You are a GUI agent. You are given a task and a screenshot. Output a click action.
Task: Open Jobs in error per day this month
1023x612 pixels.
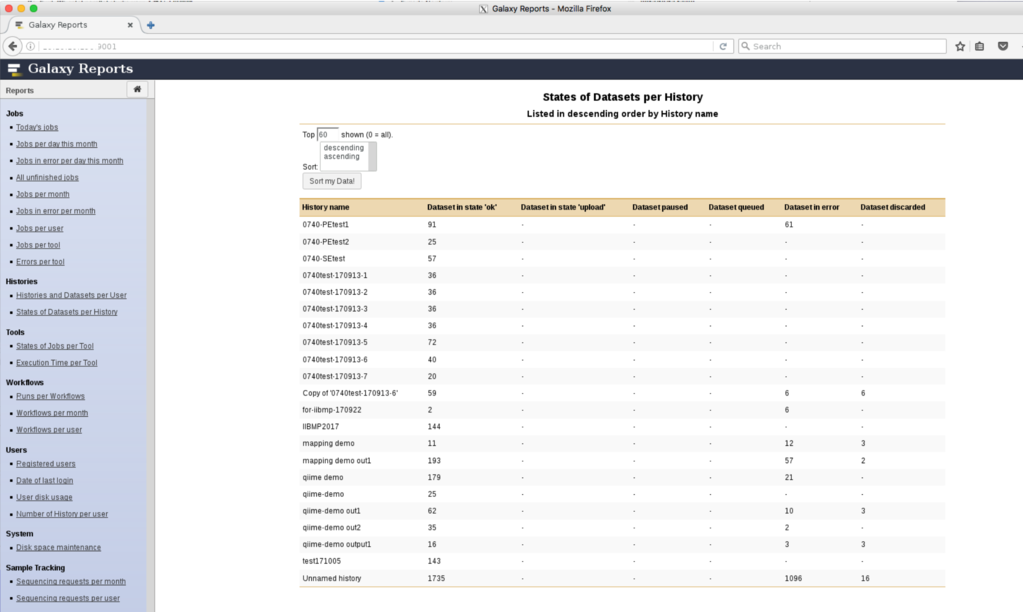(x=70, y=161)
